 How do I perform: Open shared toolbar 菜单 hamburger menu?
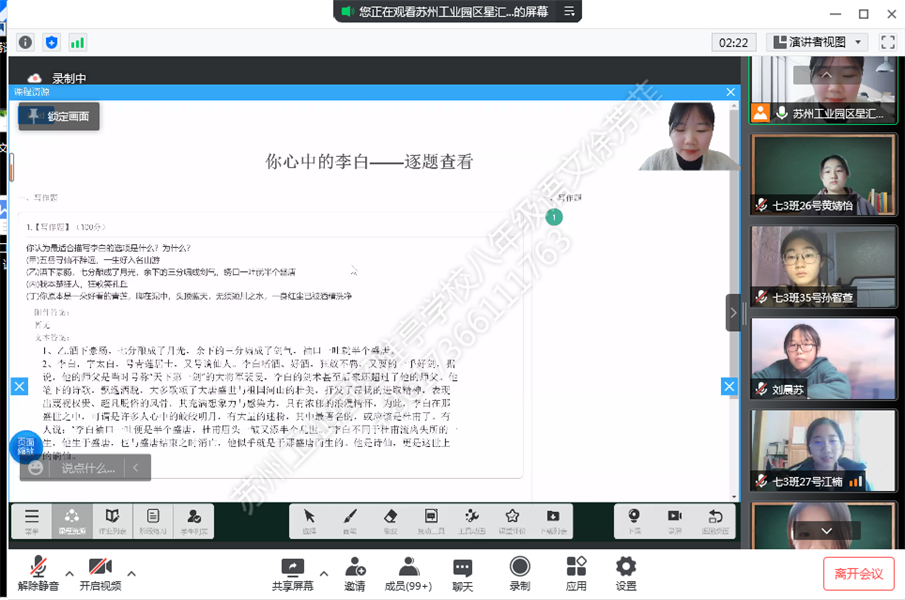point(32,521)
